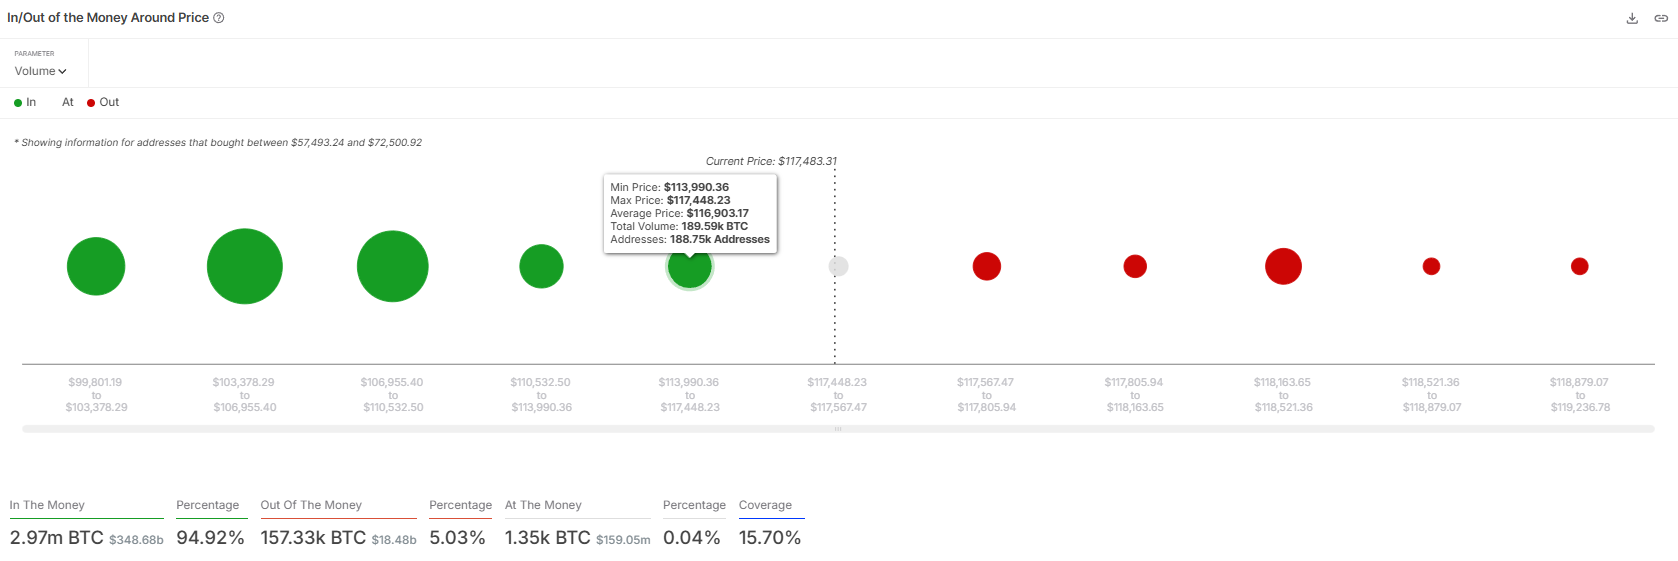Click the copy link icon
The image size is (1678, 561).
tap(1661, 18)
